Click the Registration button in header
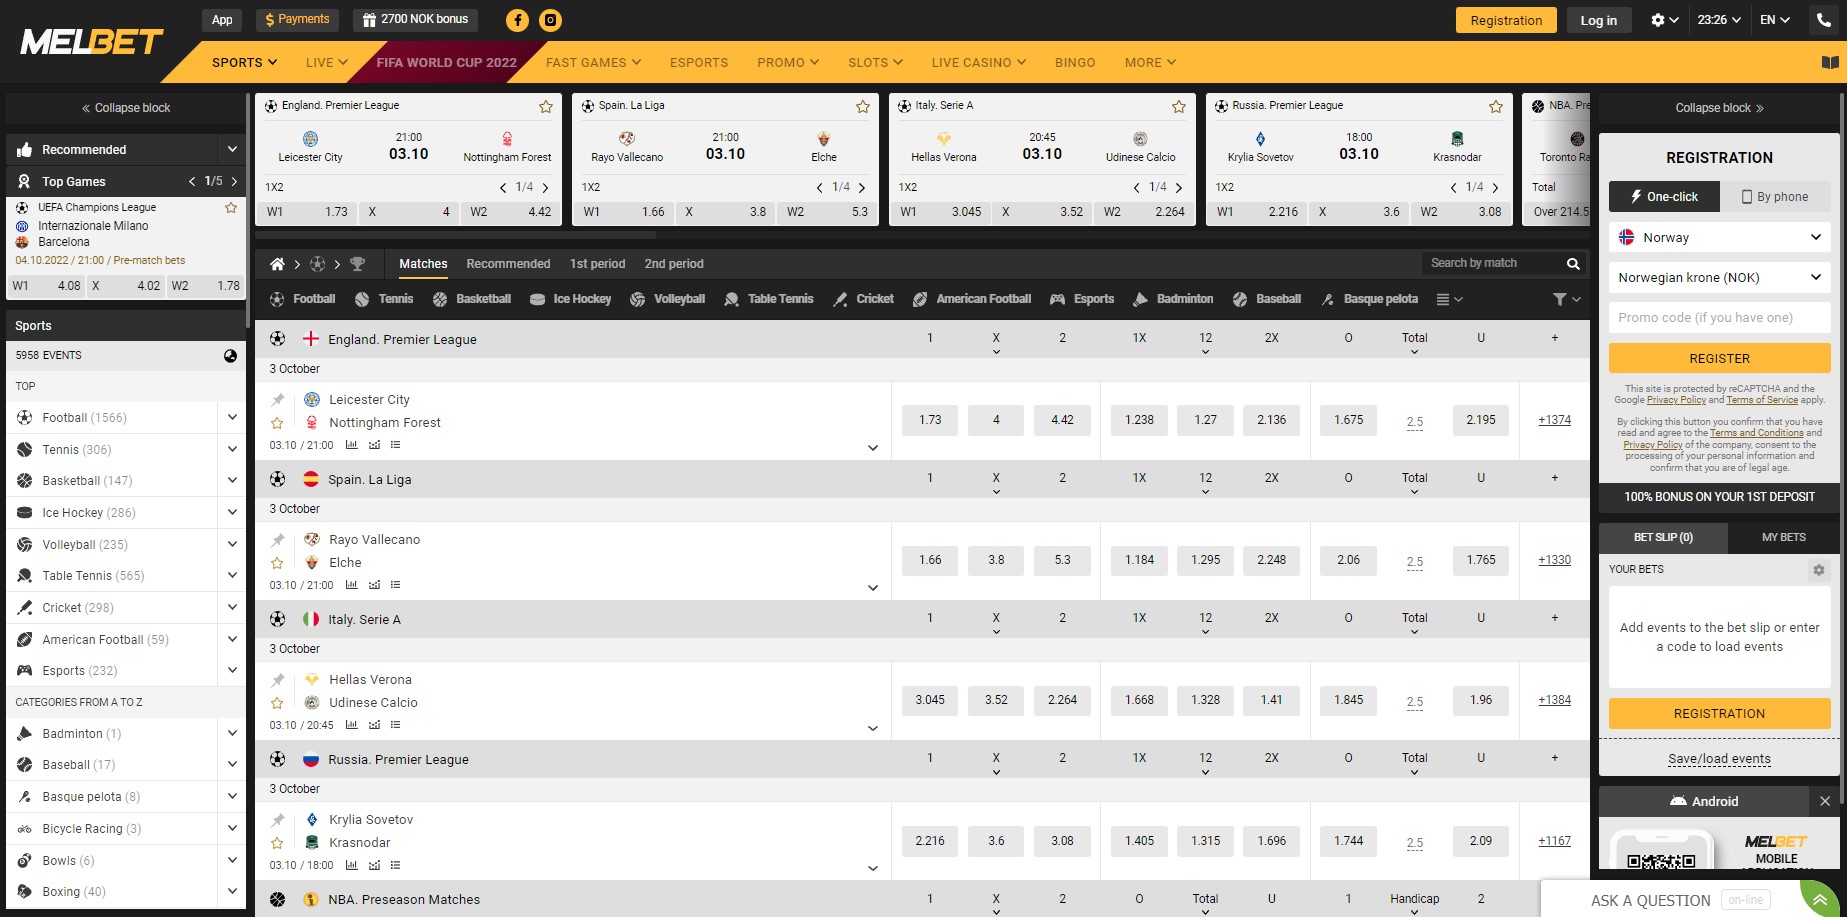1847x917 pixels. coord(1506,20)
